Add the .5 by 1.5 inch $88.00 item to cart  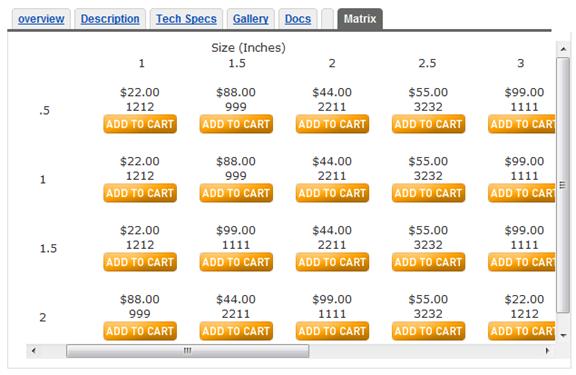point(236,124)
